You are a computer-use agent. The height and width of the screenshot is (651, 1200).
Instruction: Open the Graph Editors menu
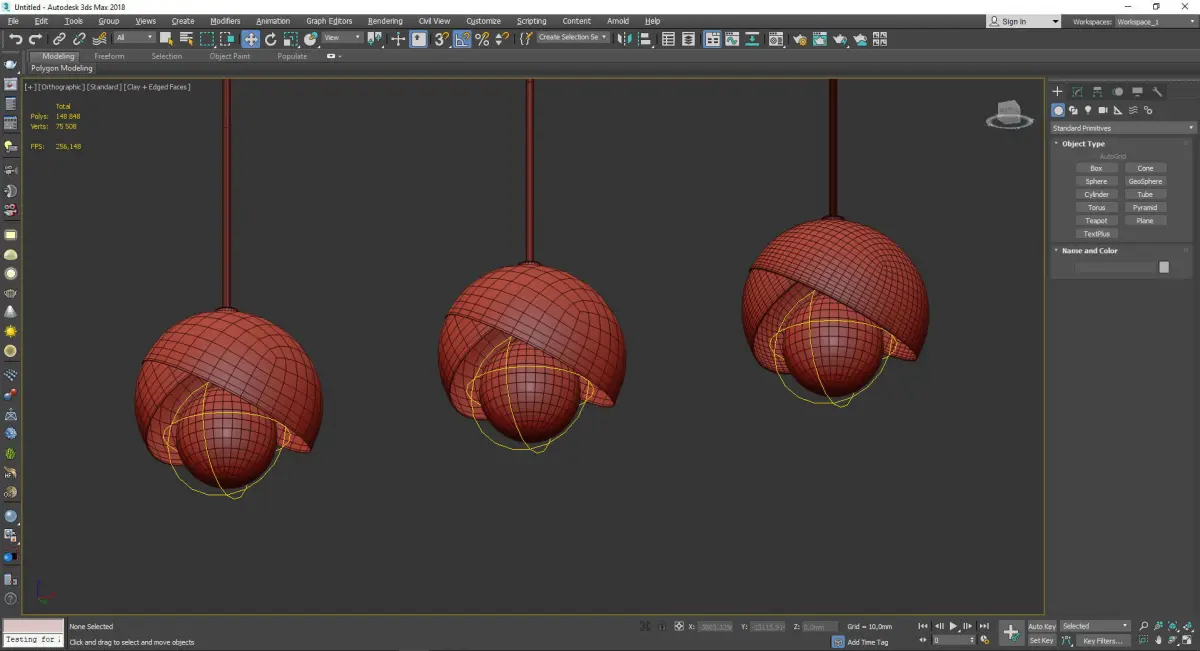329,21
